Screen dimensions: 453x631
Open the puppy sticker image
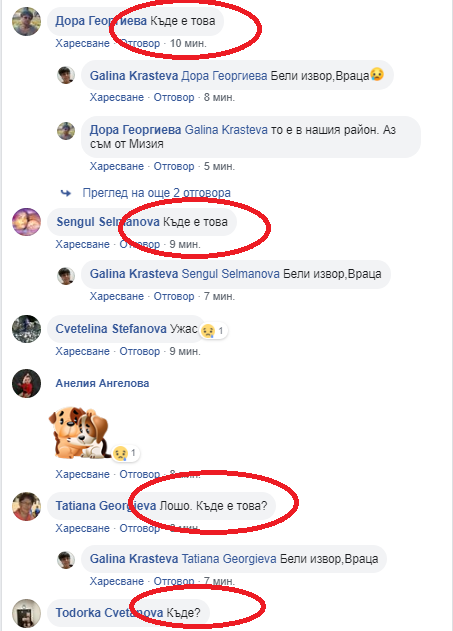[x=80, y=433]
